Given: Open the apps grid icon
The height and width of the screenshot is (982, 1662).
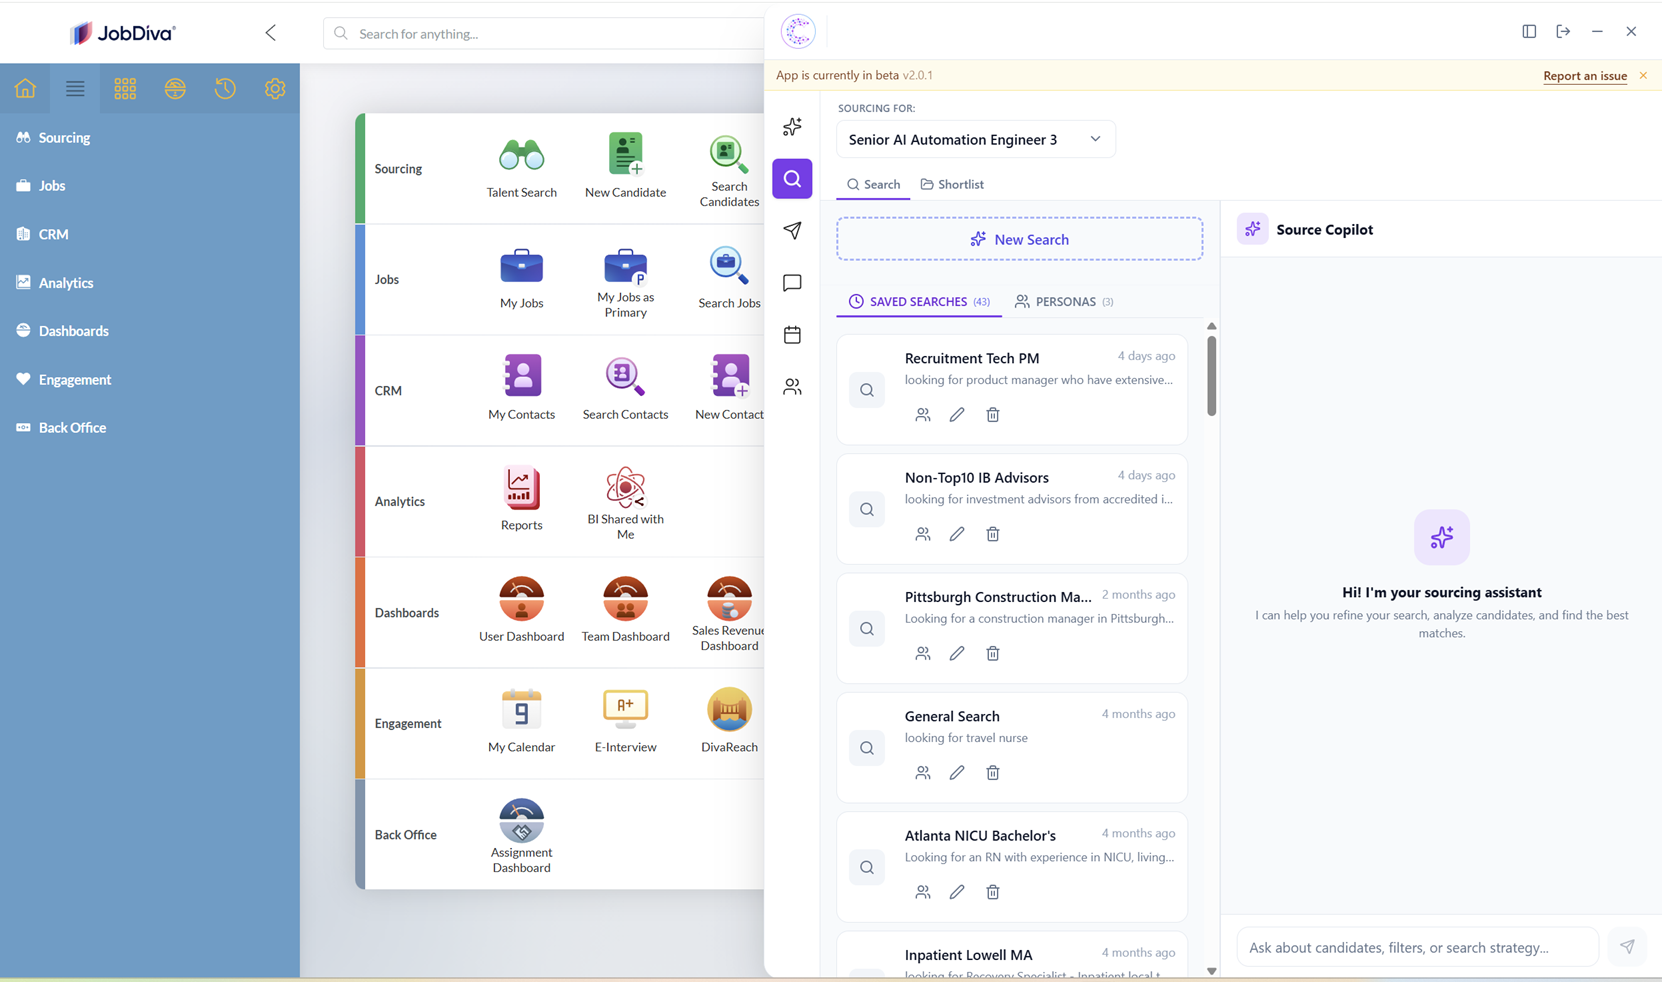Looking at the screenshot, I should 125,89.
